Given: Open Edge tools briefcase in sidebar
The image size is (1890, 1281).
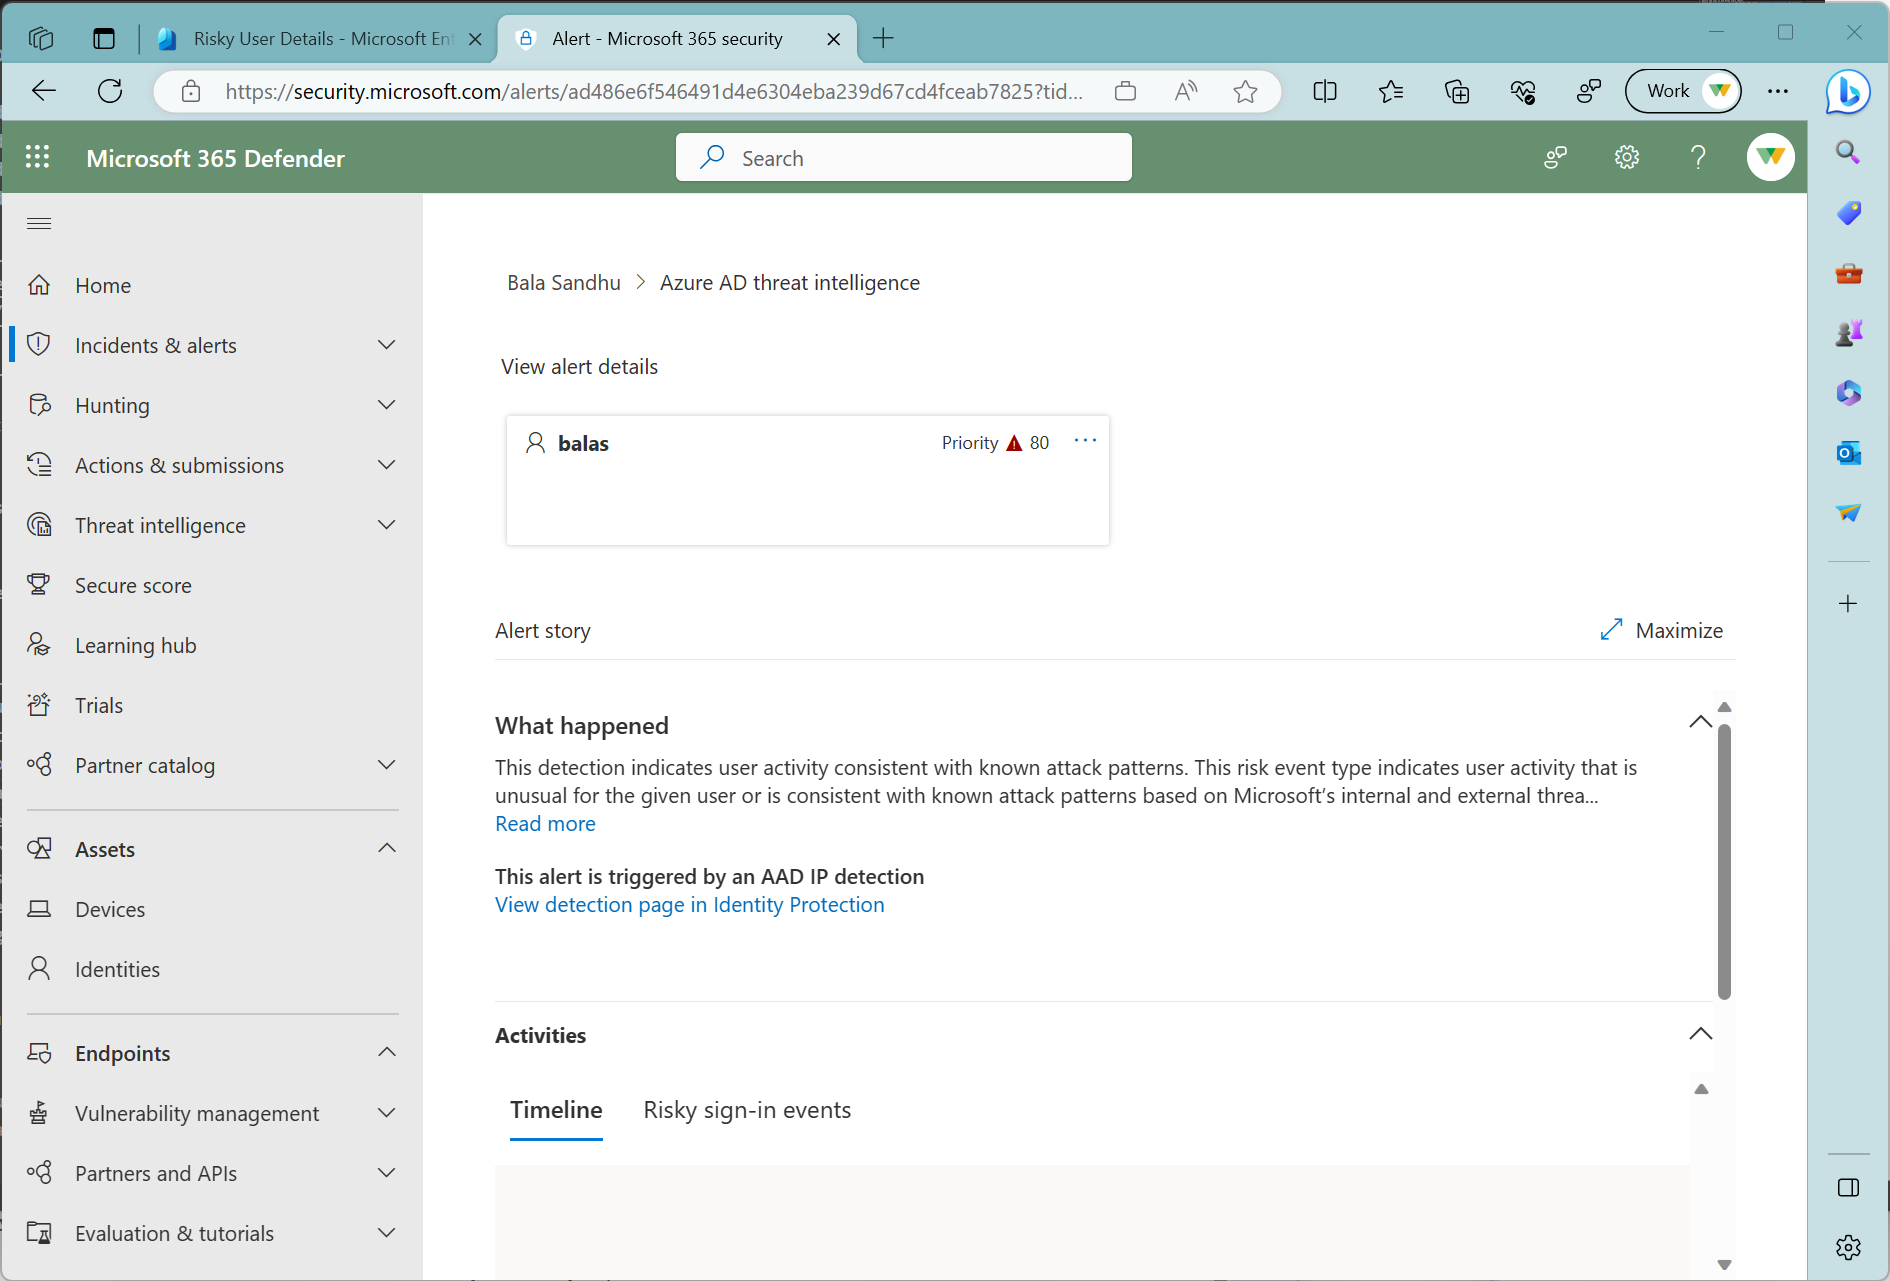Looking at the screenshot, I should coord(1848,273).
